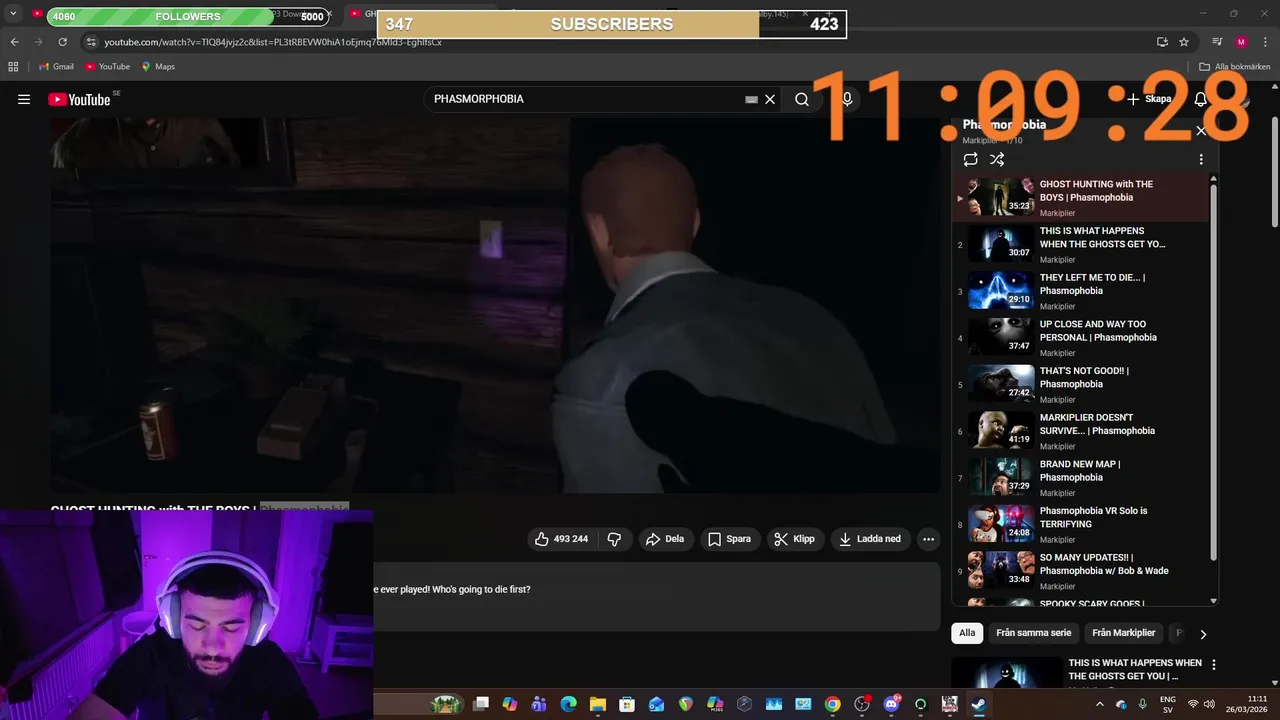
Task: Play SO MANY UPDATES!! playlist video
Action: [1081, 571]
